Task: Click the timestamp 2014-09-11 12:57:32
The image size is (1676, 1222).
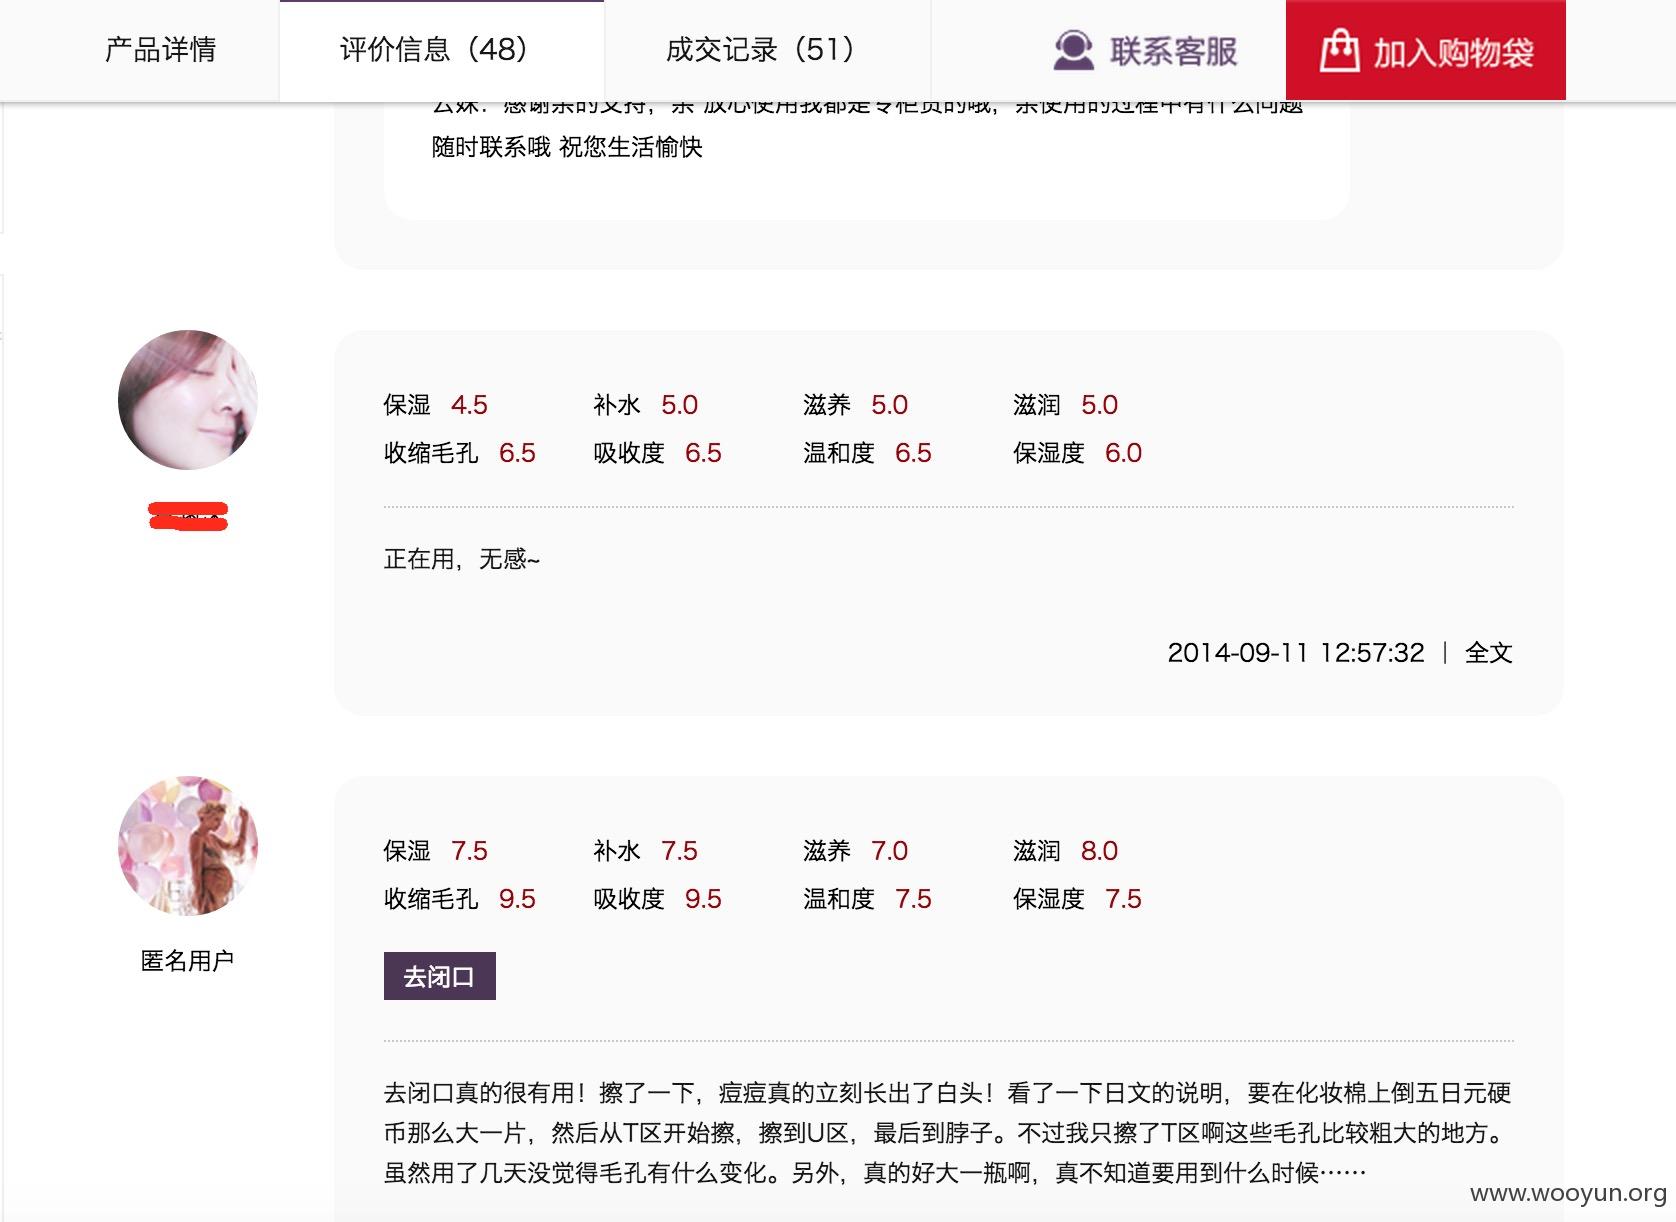Action: [x=1296, y=653]
